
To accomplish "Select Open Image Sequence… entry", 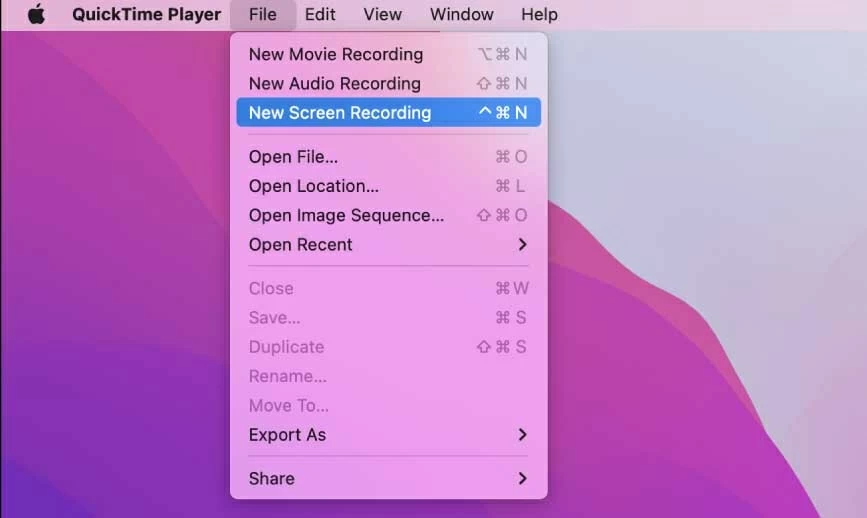I will 389,216.
